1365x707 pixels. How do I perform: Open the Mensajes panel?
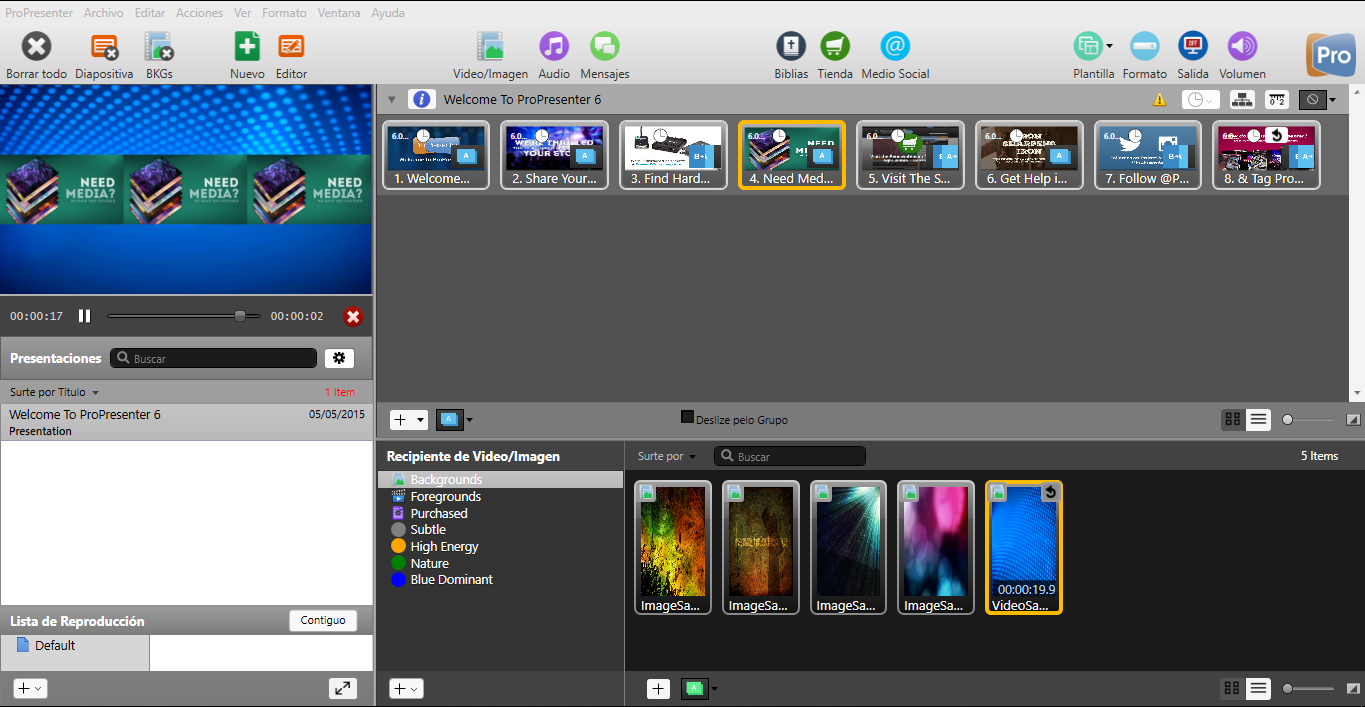pyautogui.click(x=604, y=47)
